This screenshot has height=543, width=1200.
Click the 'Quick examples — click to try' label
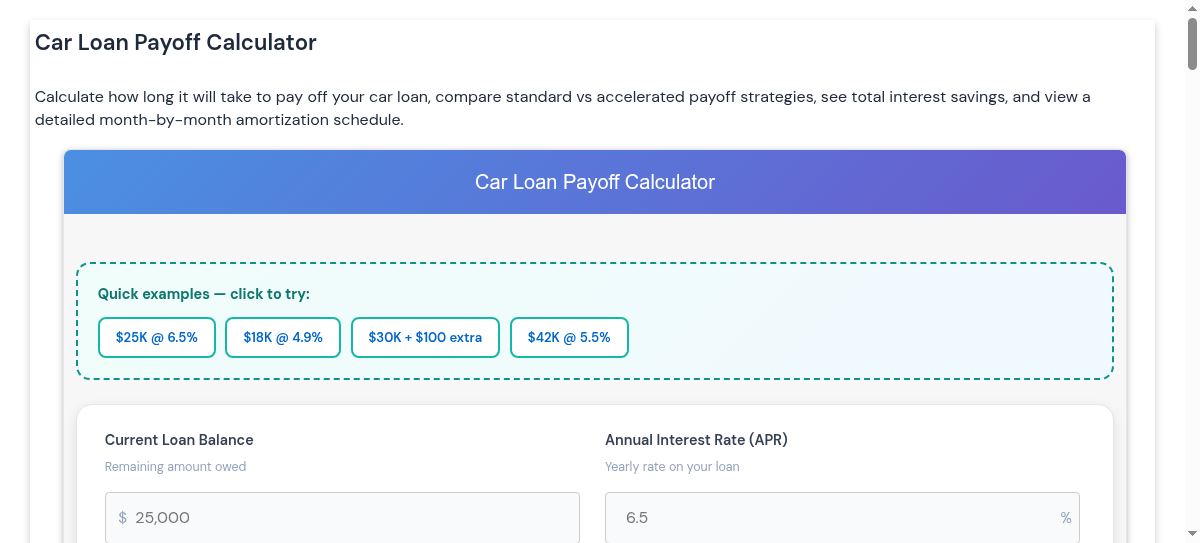click(204, 294)
